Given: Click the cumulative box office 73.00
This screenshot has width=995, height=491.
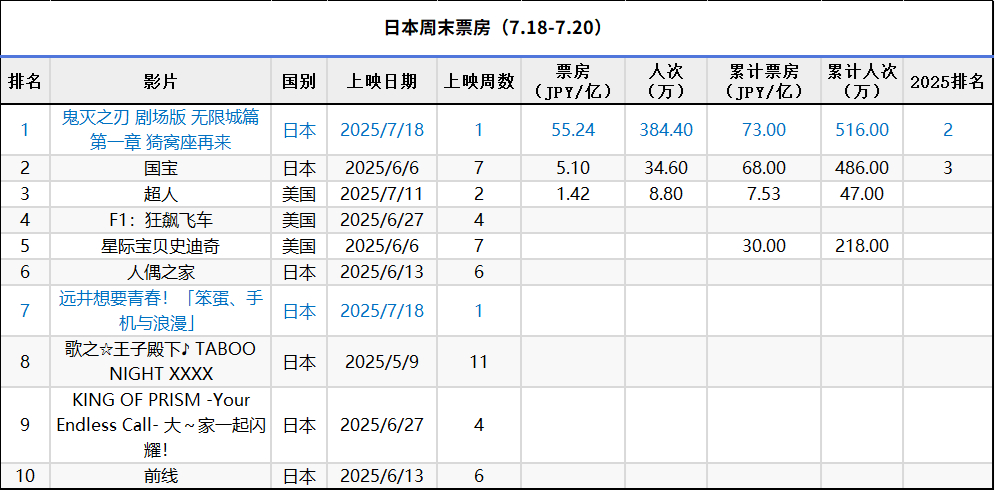Looking at the screenshot, I should [x=764, y=130].
